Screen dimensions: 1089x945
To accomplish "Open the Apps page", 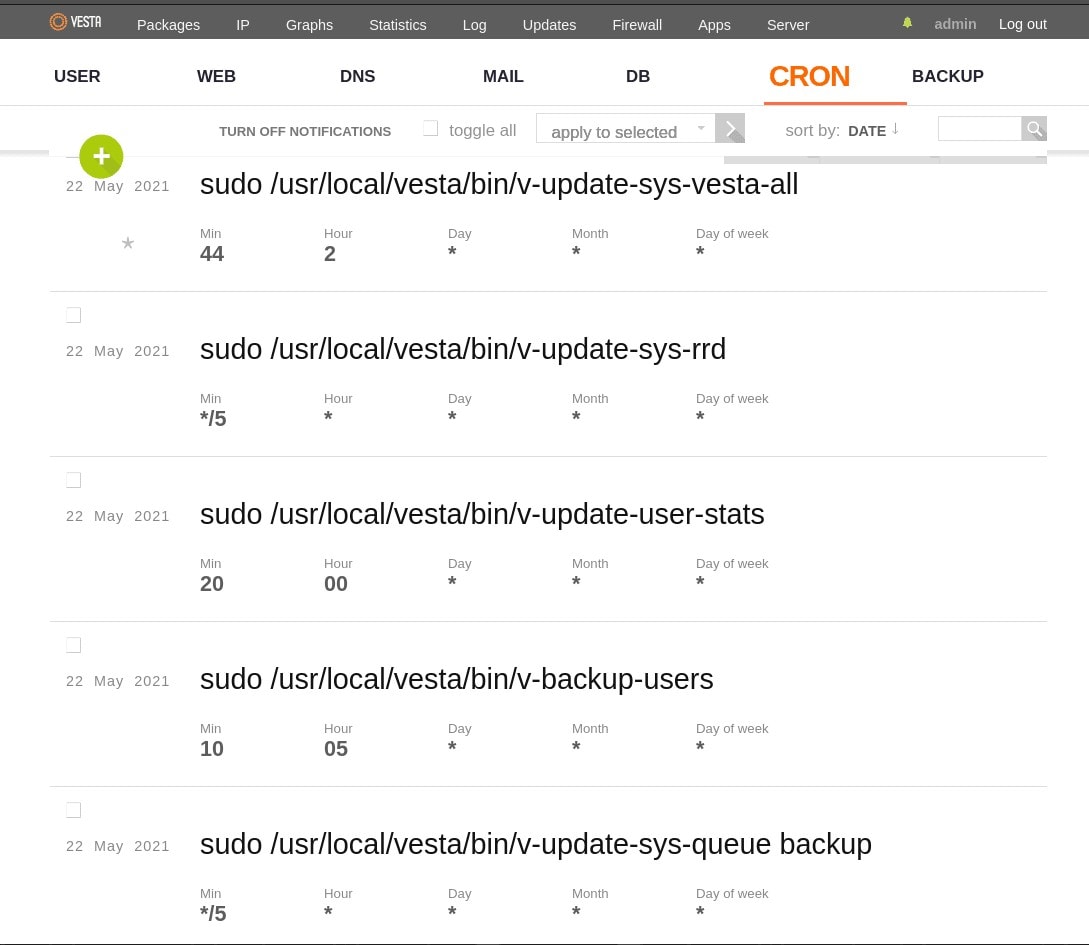I will [714, 25].
